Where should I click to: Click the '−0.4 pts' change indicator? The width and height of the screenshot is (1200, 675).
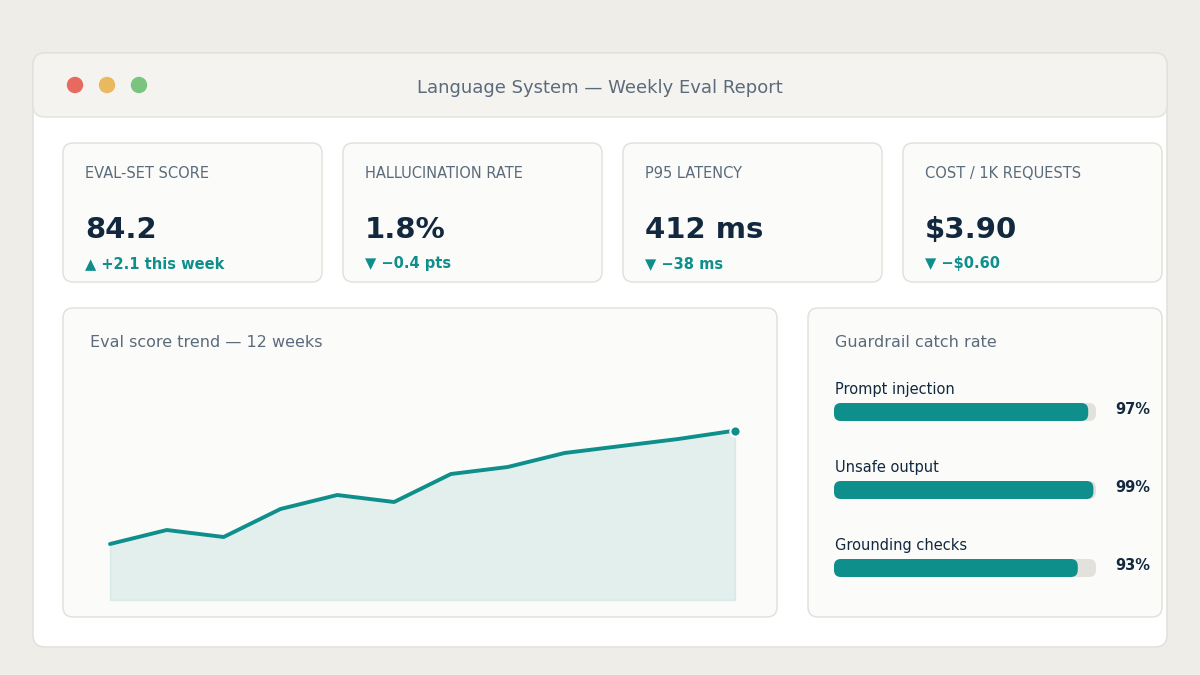[x=408, y=263]
